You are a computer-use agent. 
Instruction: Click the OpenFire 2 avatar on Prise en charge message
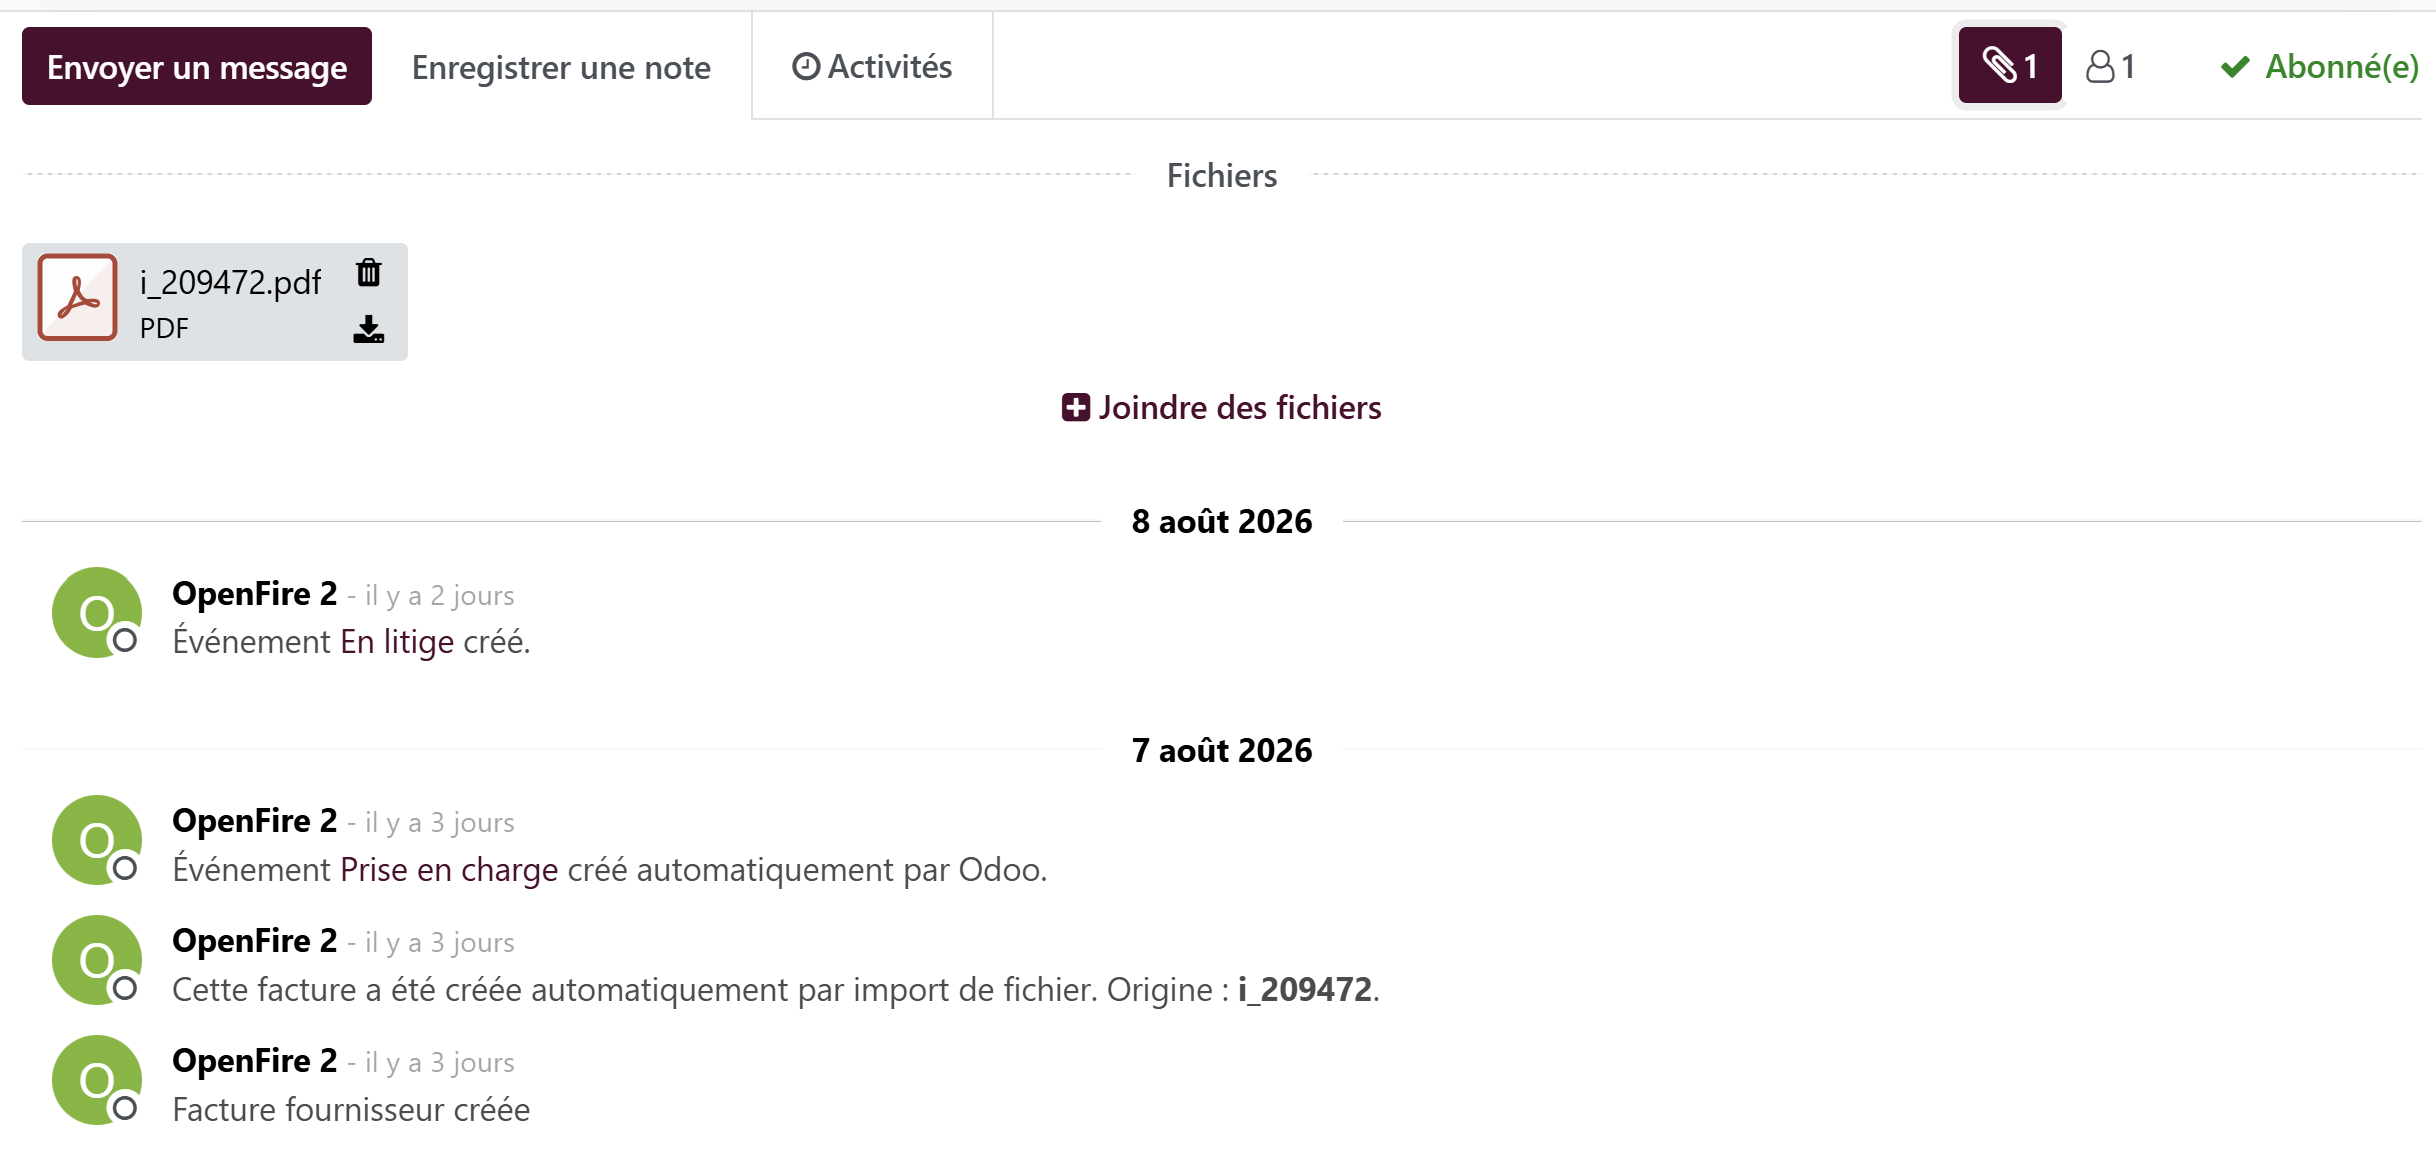(97, 840)
